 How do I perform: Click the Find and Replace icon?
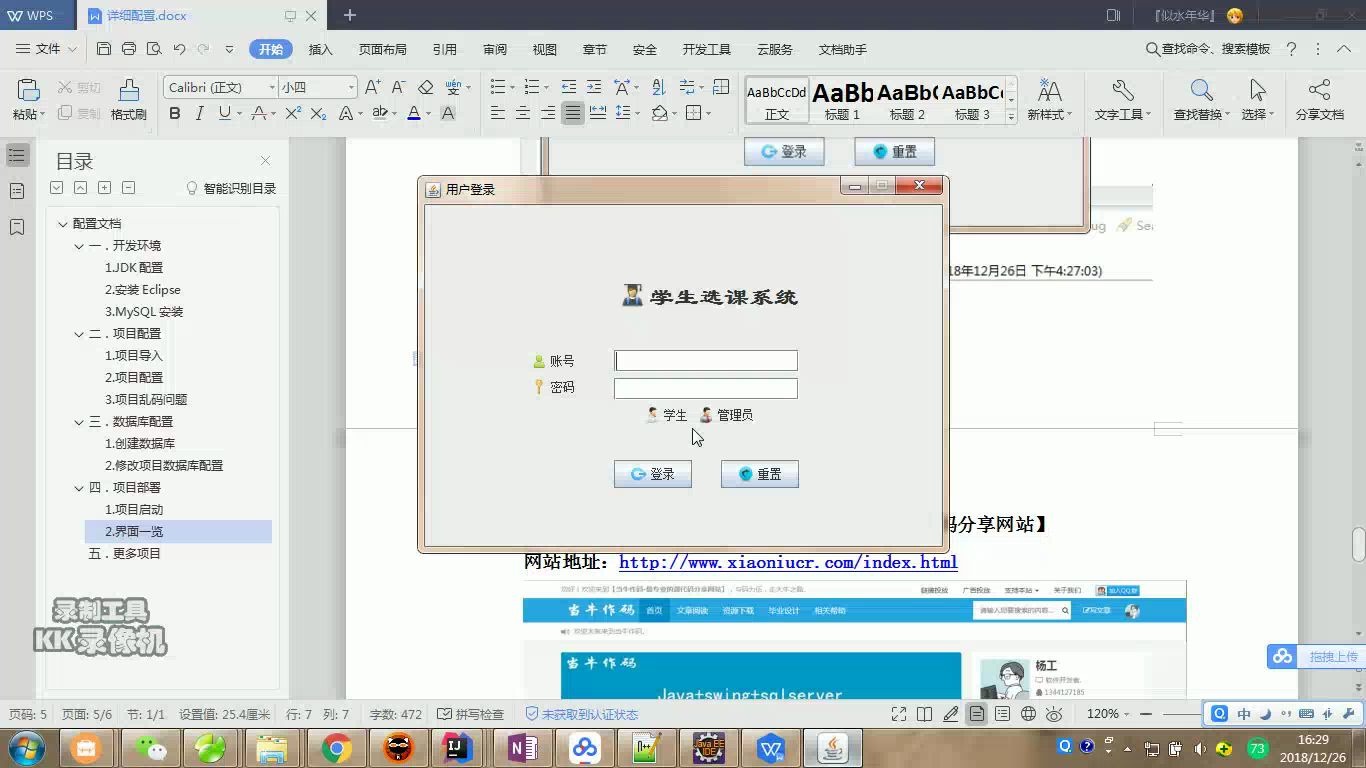pyautogui.click(x=1200, y=88)
